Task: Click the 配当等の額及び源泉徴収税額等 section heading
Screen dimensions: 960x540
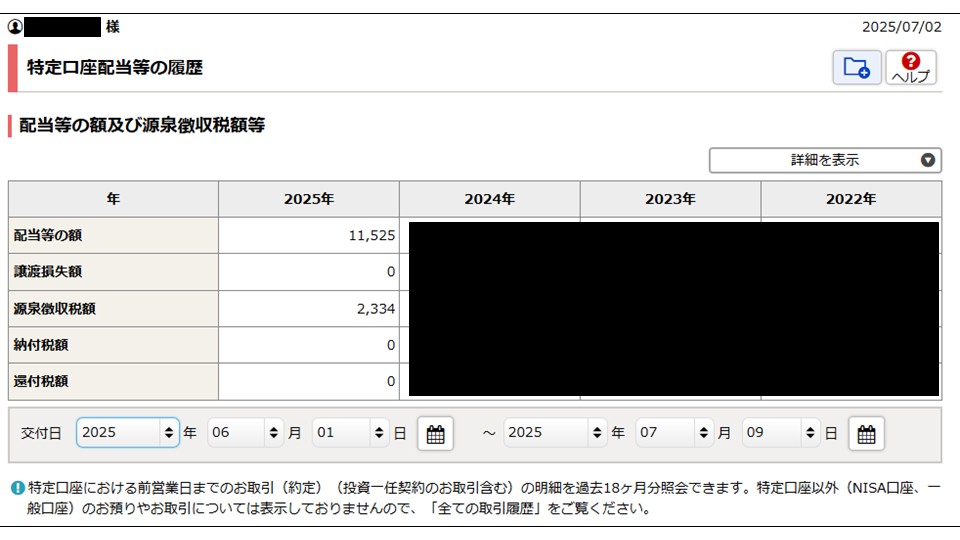Action: [x=142, y=125]
